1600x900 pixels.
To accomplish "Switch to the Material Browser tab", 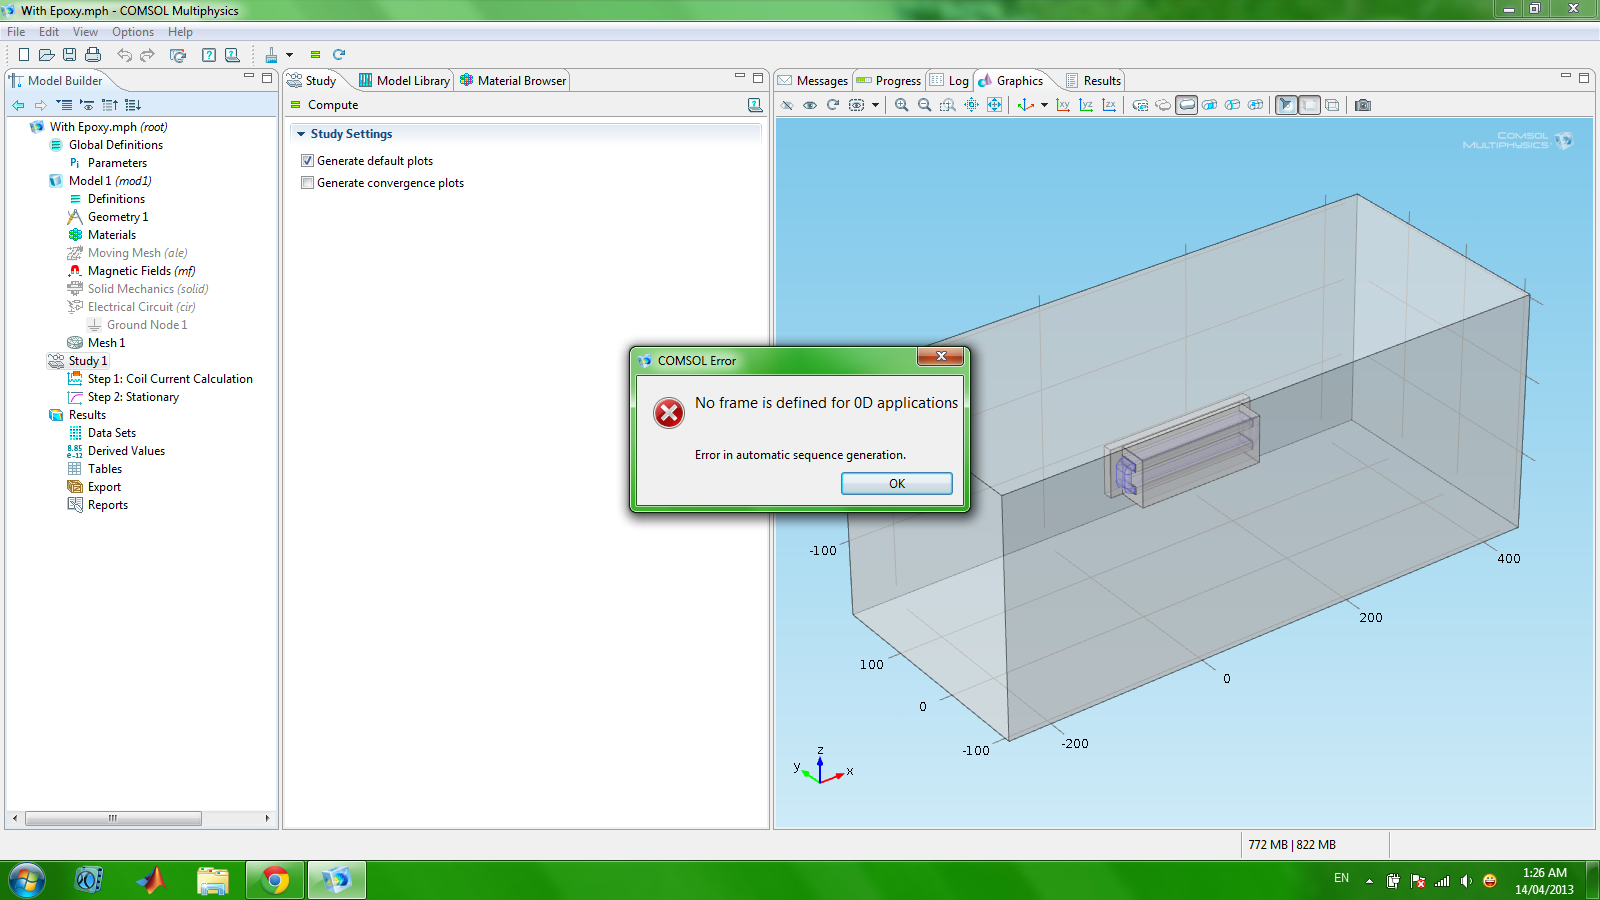I will [x=513, y=81].
